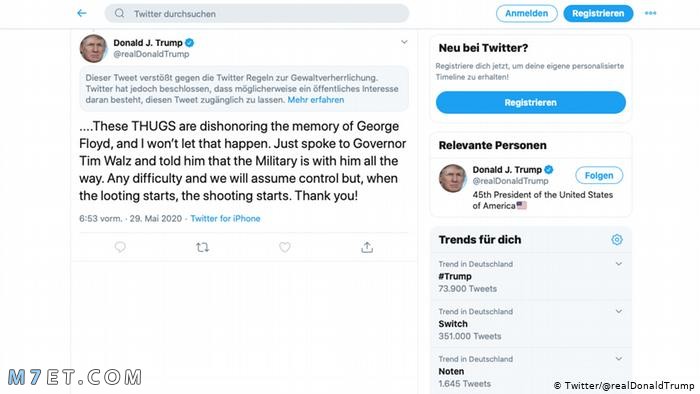Open the three-dot more menu

pos(650,13)
